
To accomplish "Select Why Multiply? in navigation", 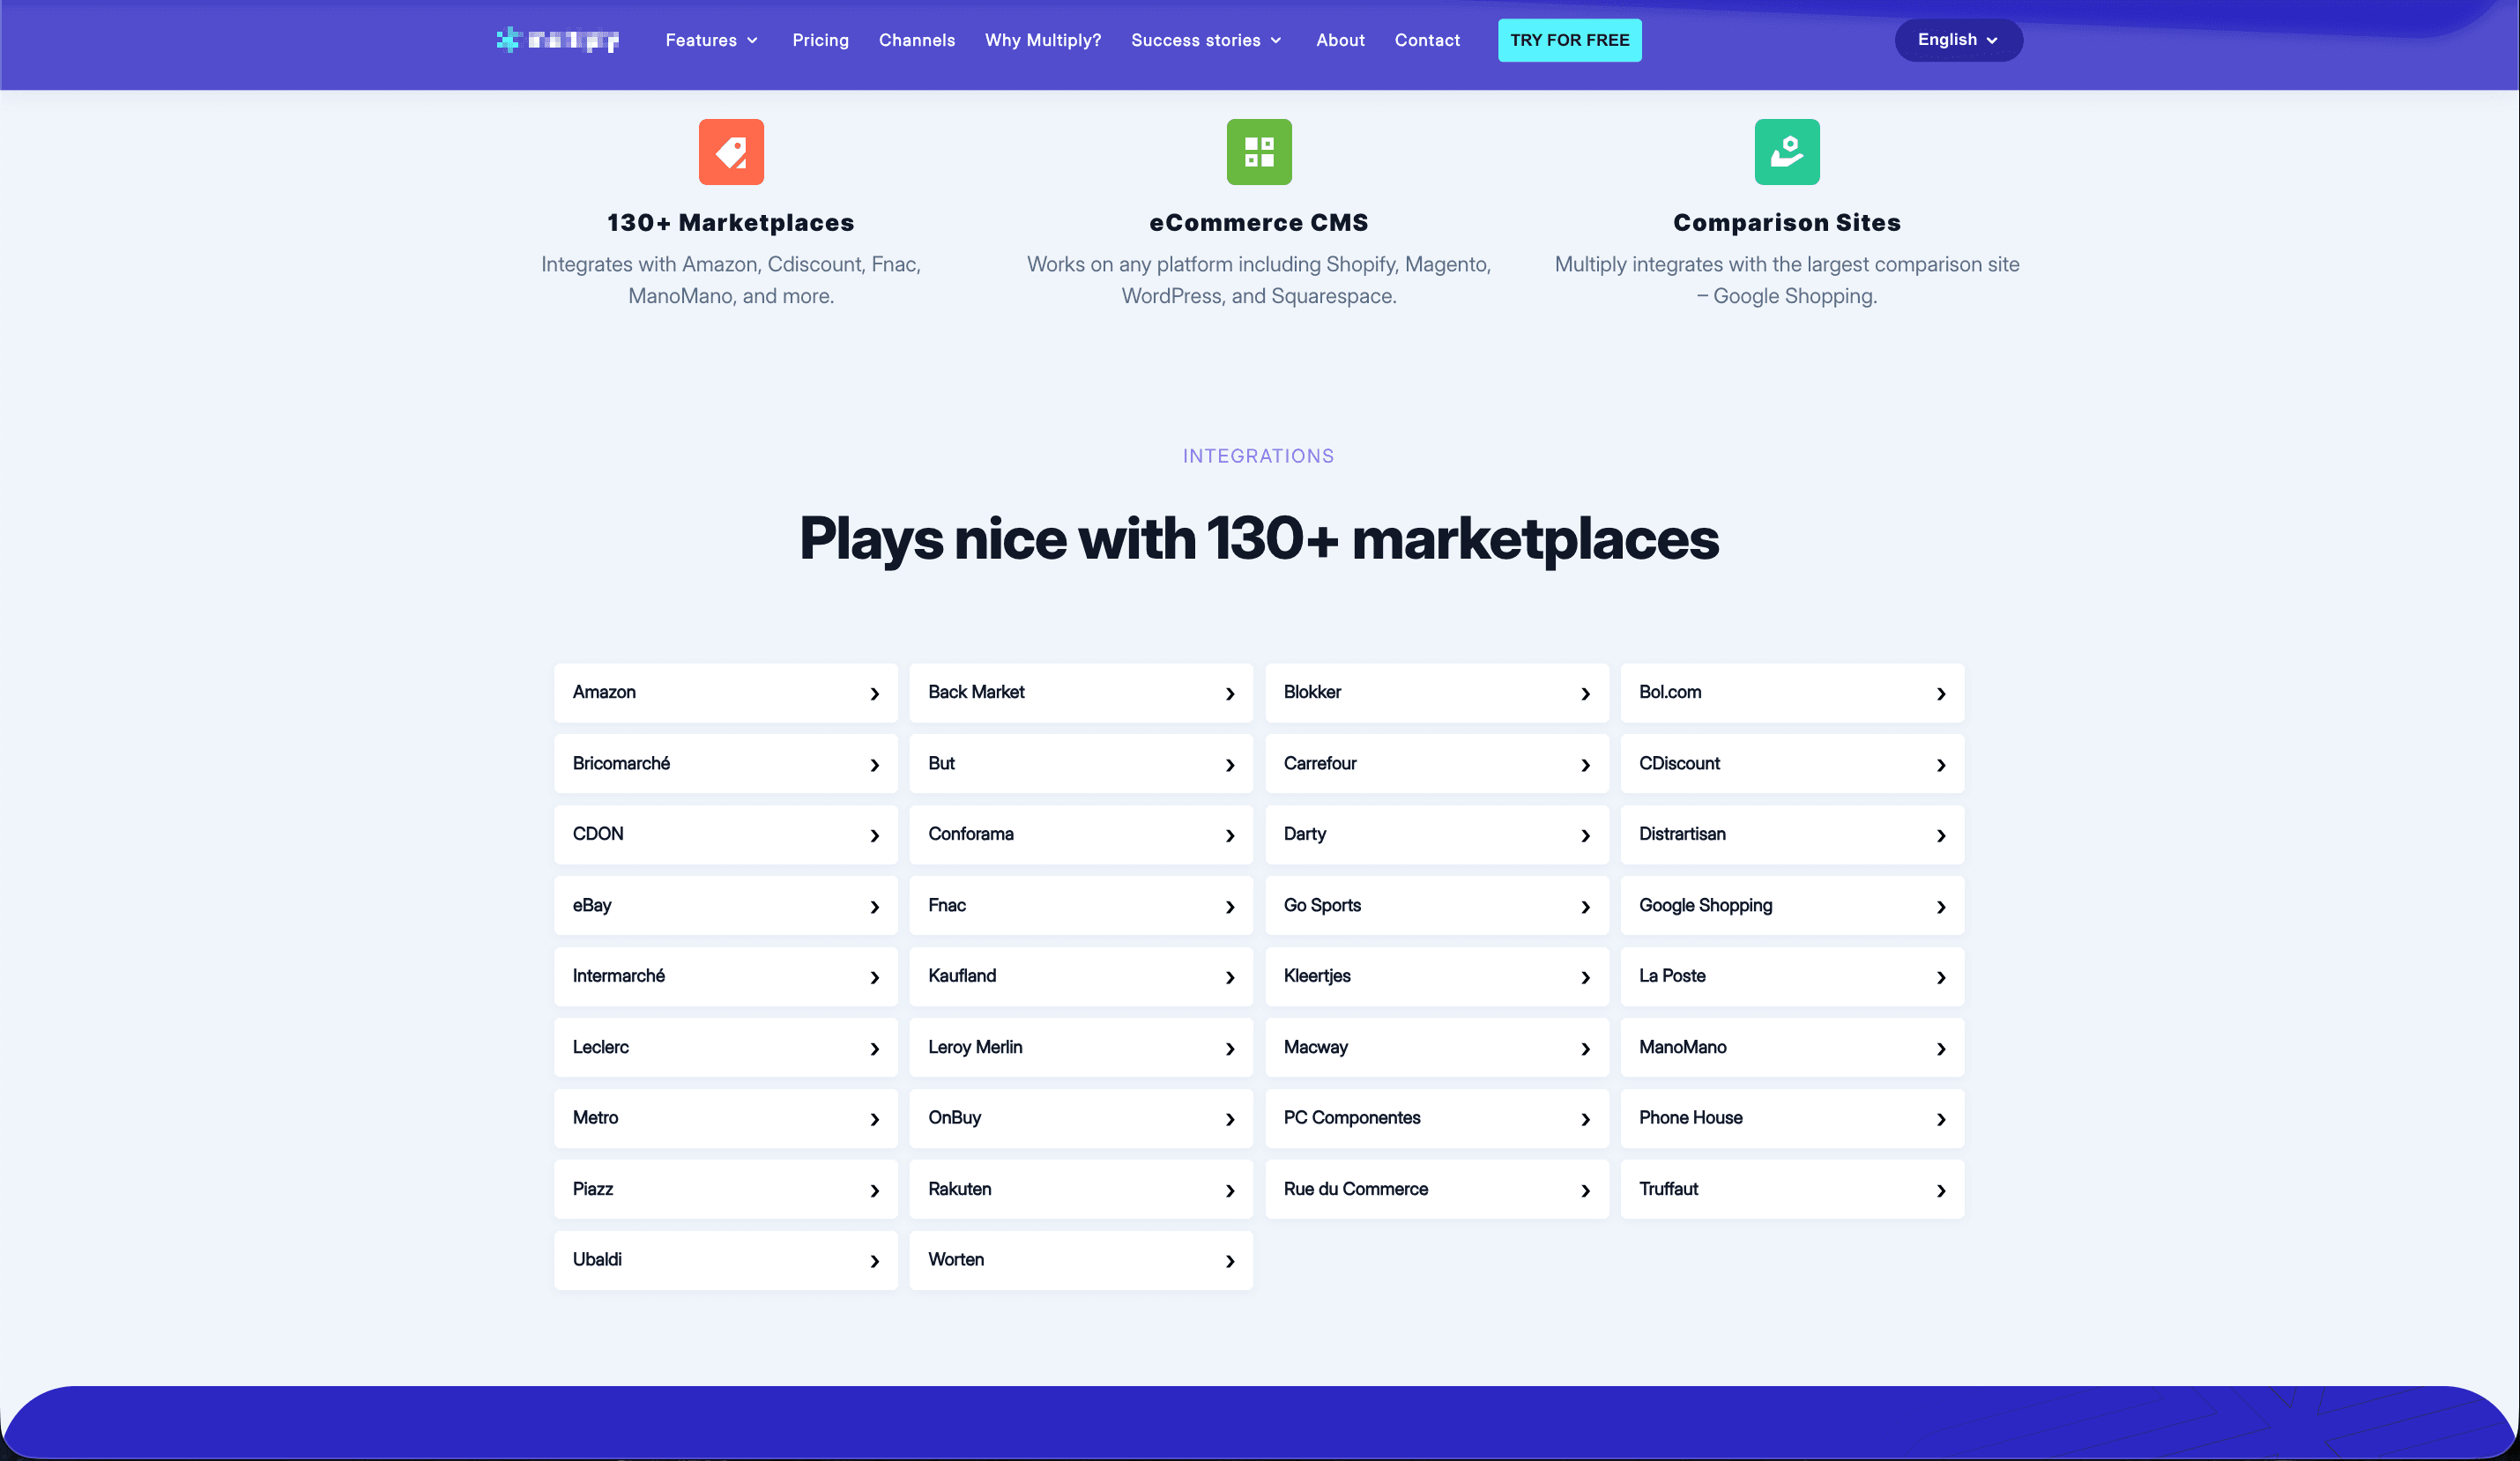I will [1042, 40].
